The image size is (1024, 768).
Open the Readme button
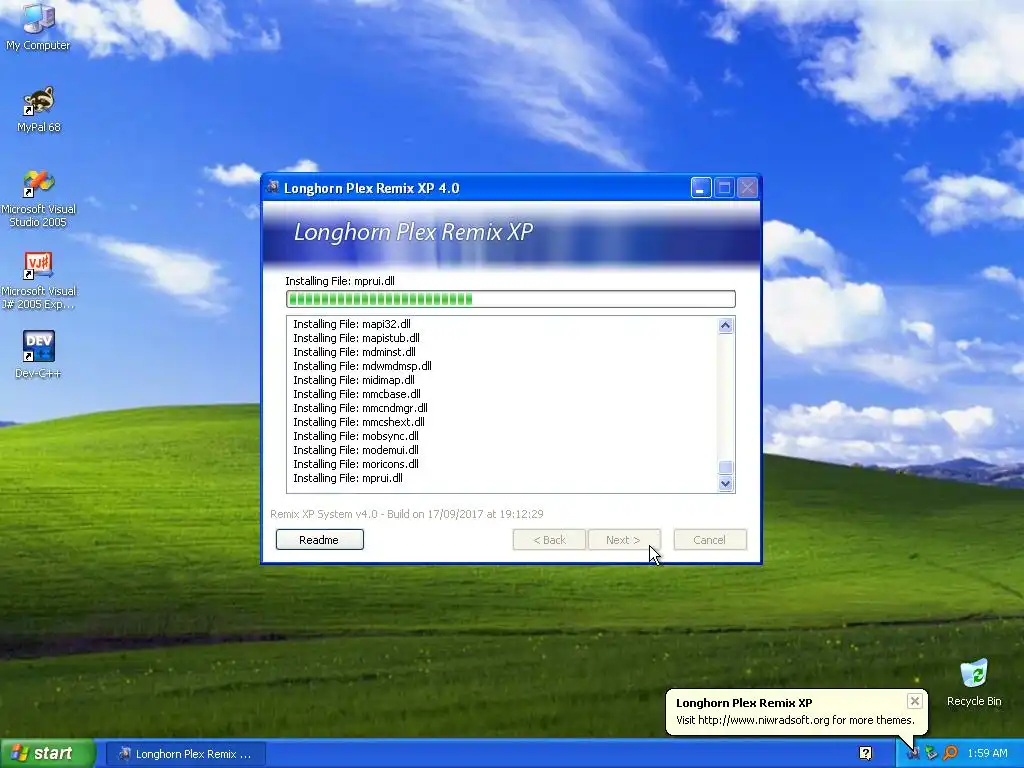click(319, 539)
